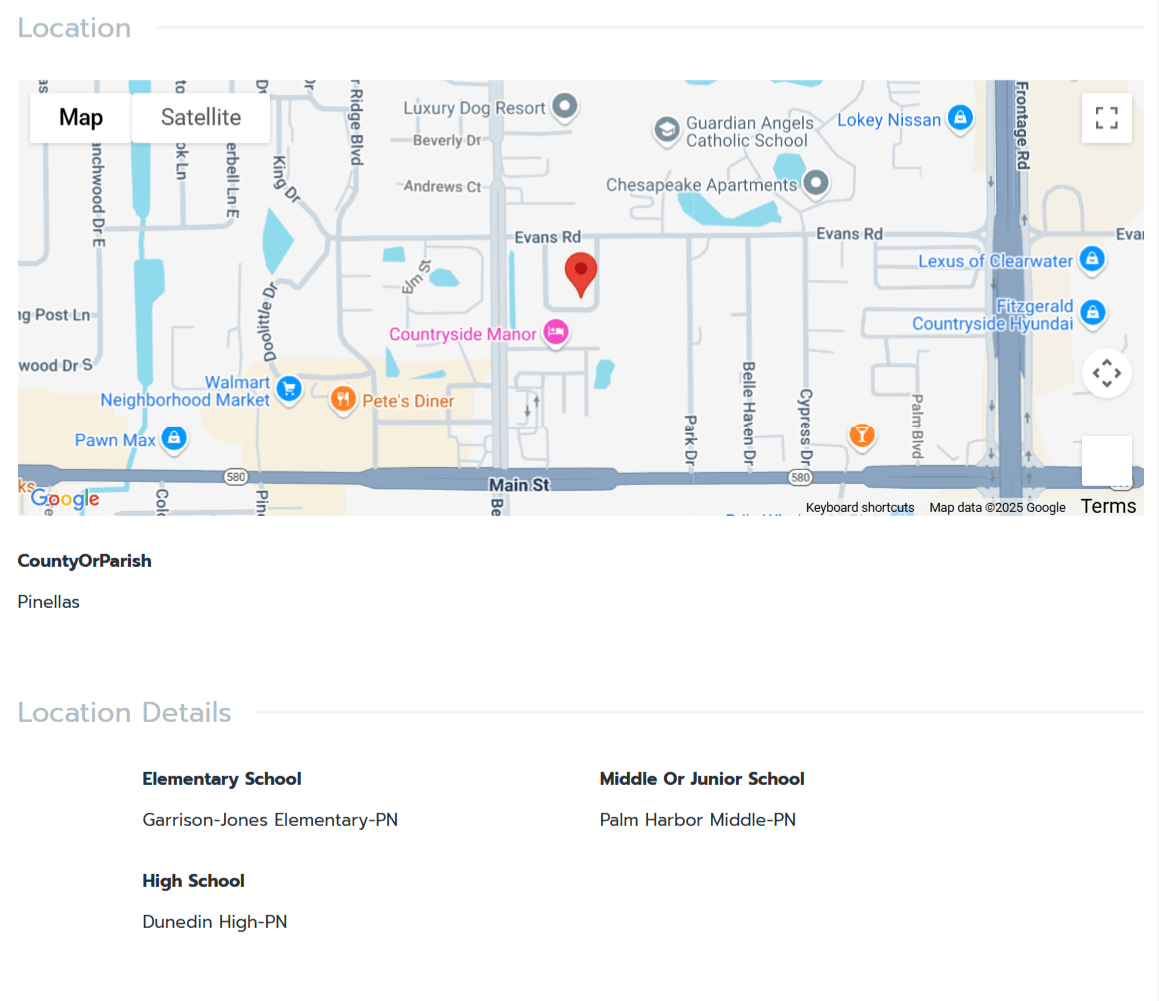Click the Lokey Nissan marker
This screenshot has width=1159, height=1001.
tap(960, 118)
